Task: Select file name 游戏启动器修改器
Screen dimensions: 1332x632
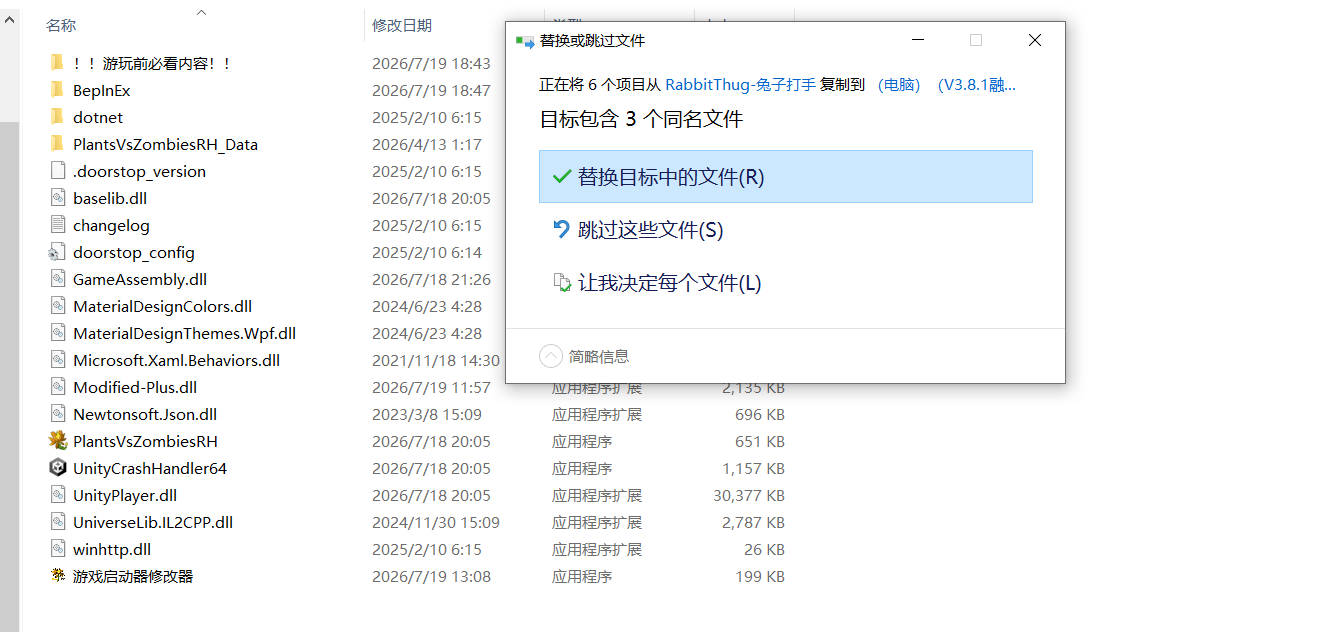Action: pos(133,576)
